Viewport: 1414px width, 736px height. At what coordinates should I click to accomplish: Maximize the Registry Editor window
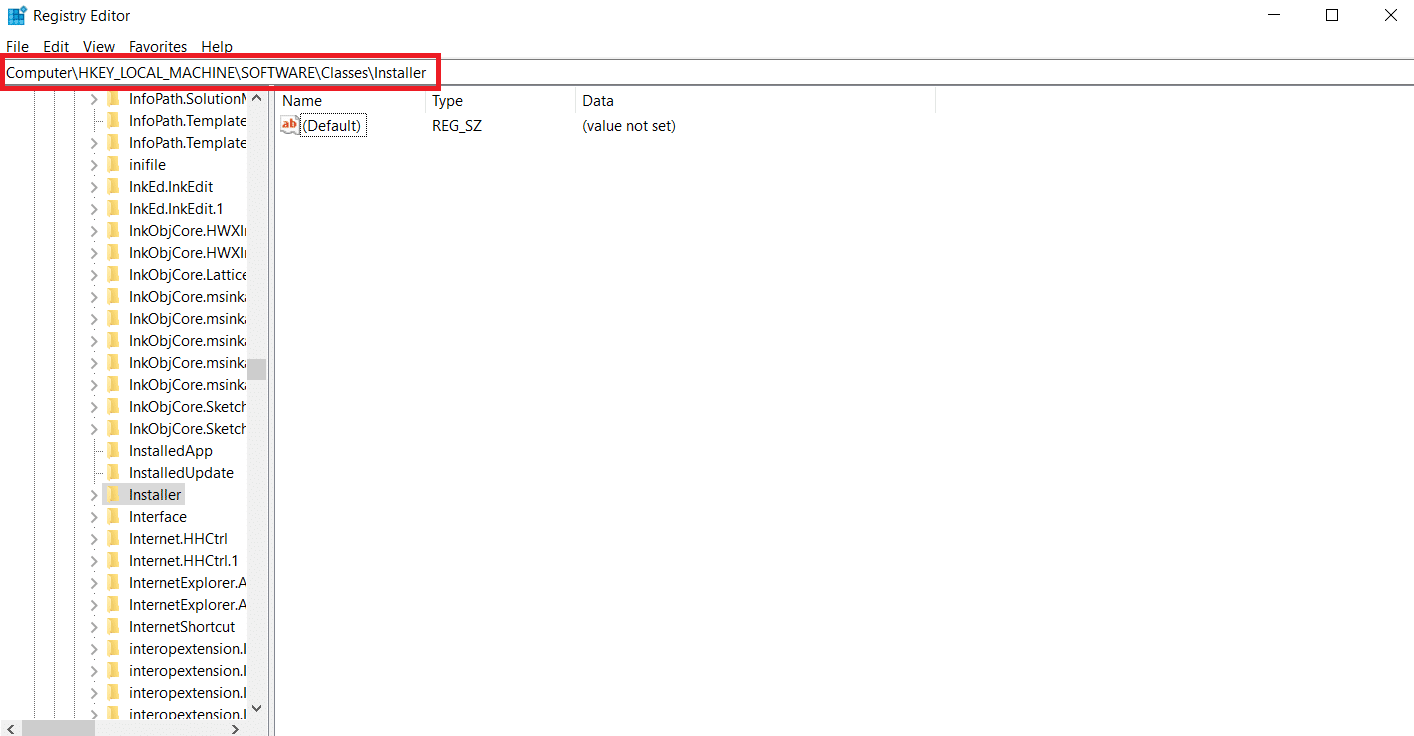pos(1332,15)
